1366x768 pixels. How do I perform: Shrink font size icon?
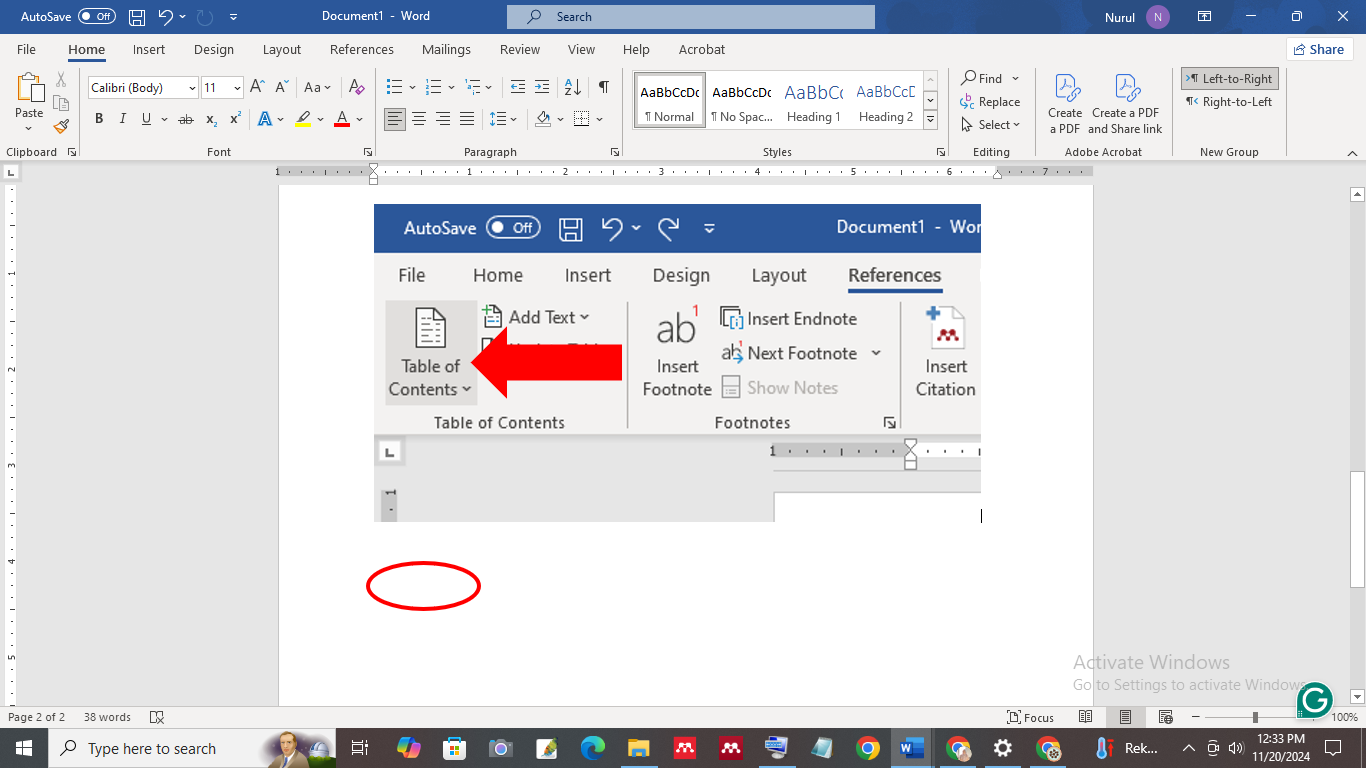[x=281, y=88]
